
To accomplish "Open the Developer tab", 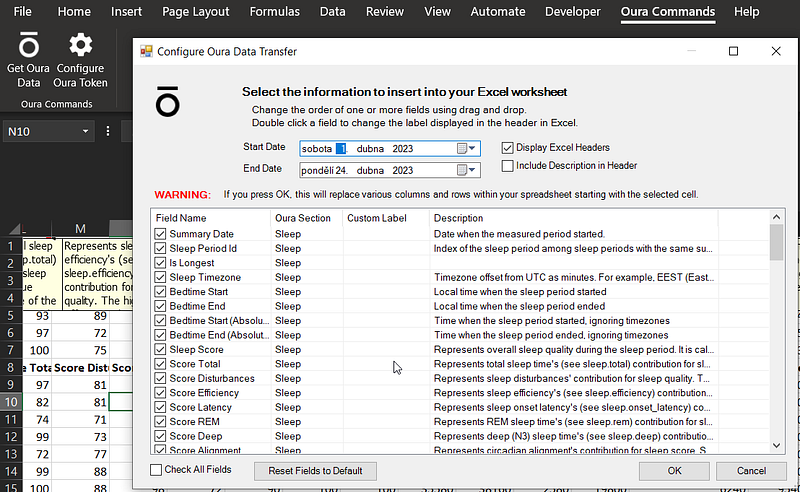I will 572,11.
